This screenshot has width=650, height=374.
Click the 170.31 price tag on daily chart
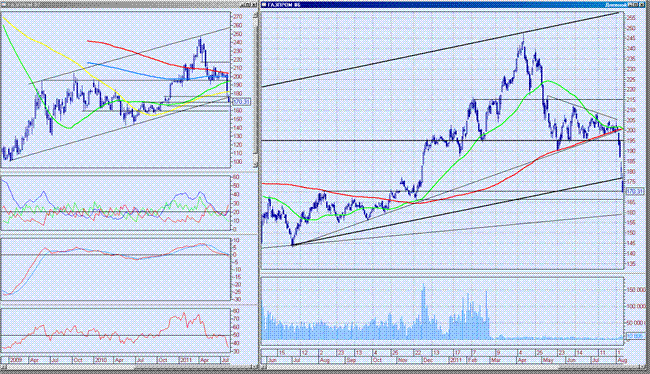(635, 192)
